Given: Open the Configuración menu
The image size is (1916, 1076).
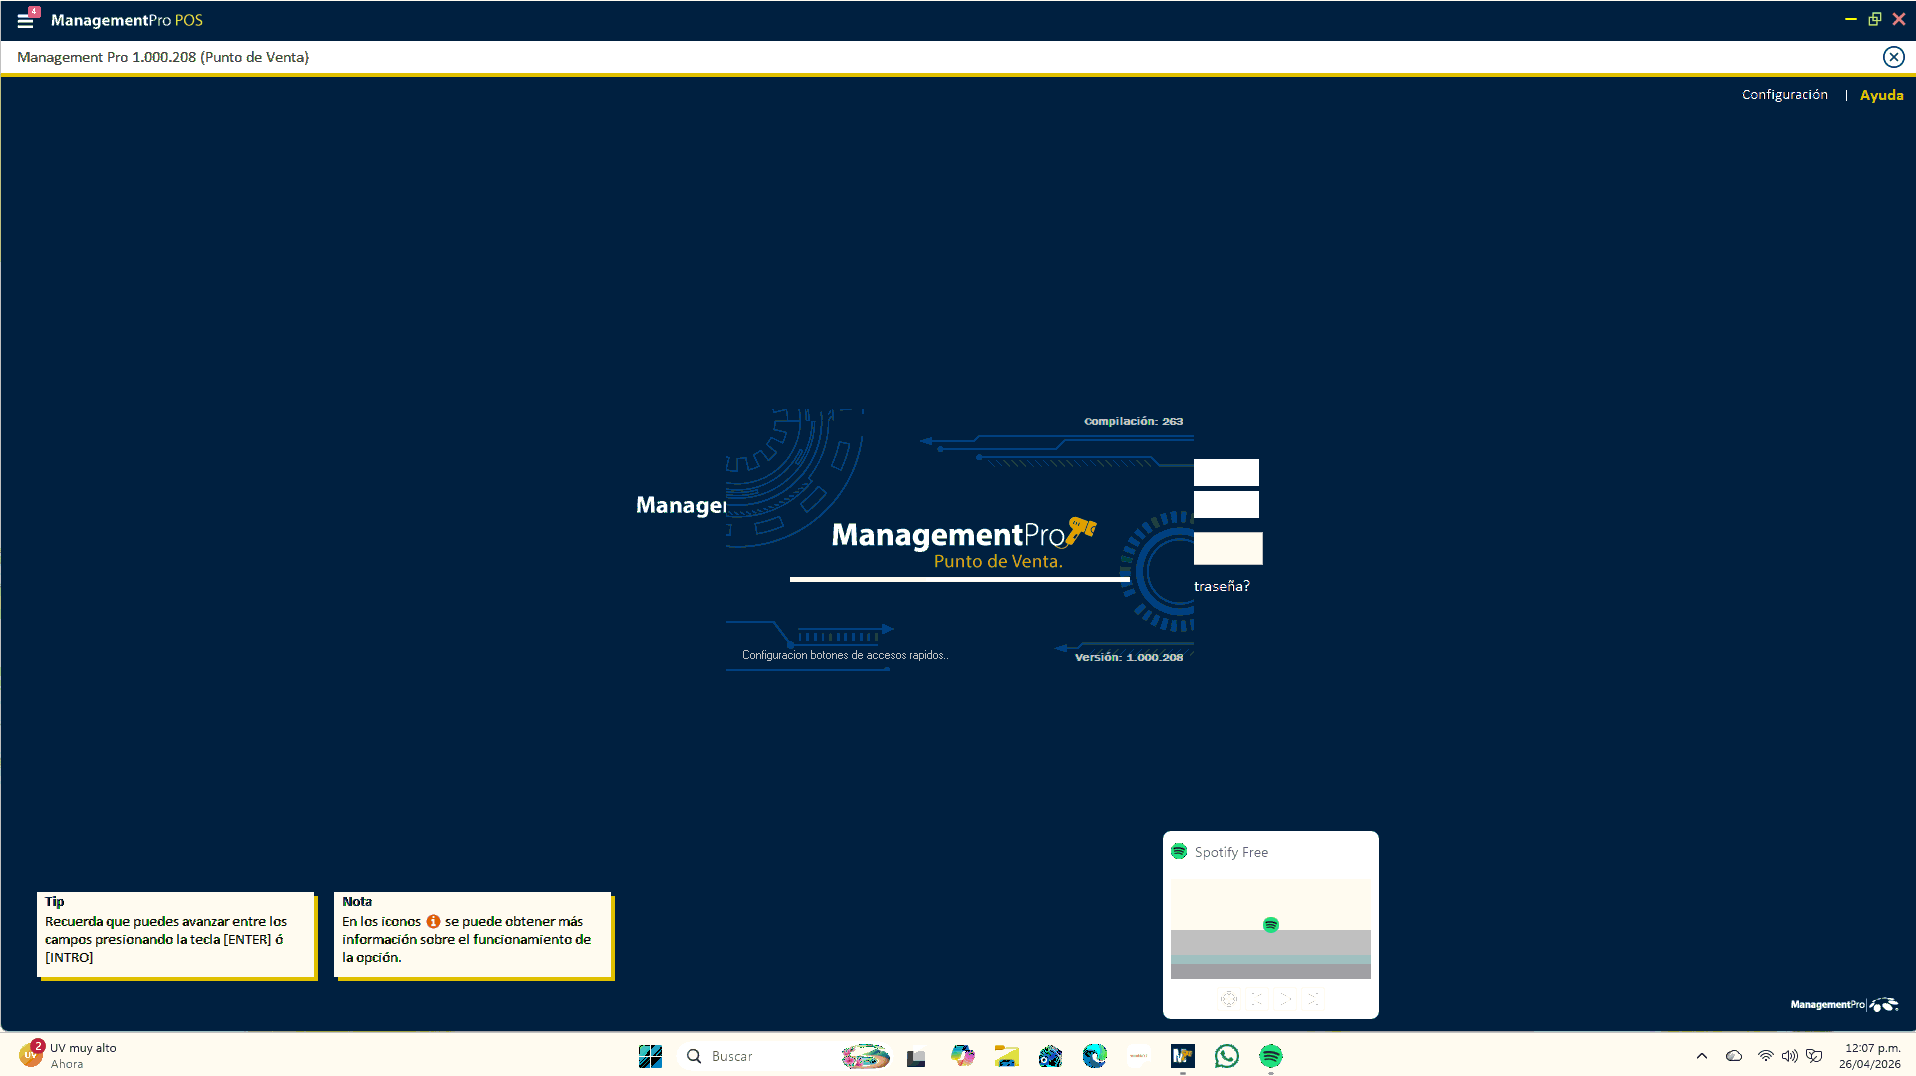Looking at the screenshot, I should coord(1784,95).
